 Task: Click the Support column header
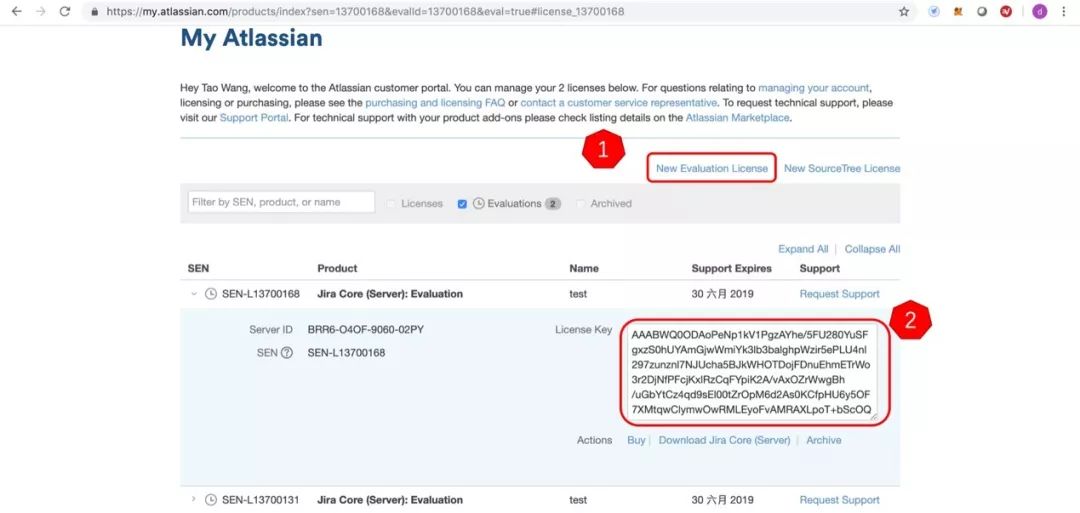click(x=820, y=269)
